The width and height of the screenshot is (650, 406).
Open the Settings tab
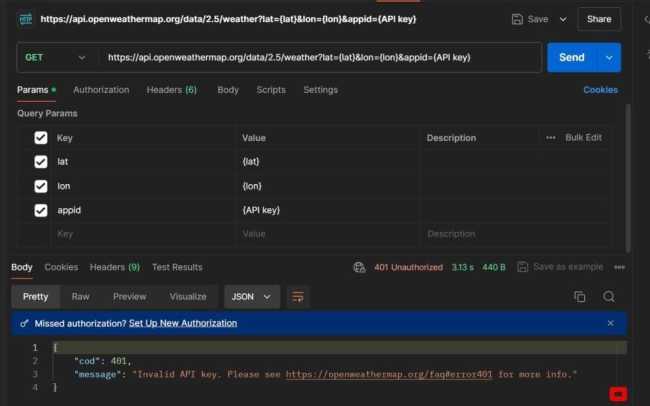[x=320, y=90]
